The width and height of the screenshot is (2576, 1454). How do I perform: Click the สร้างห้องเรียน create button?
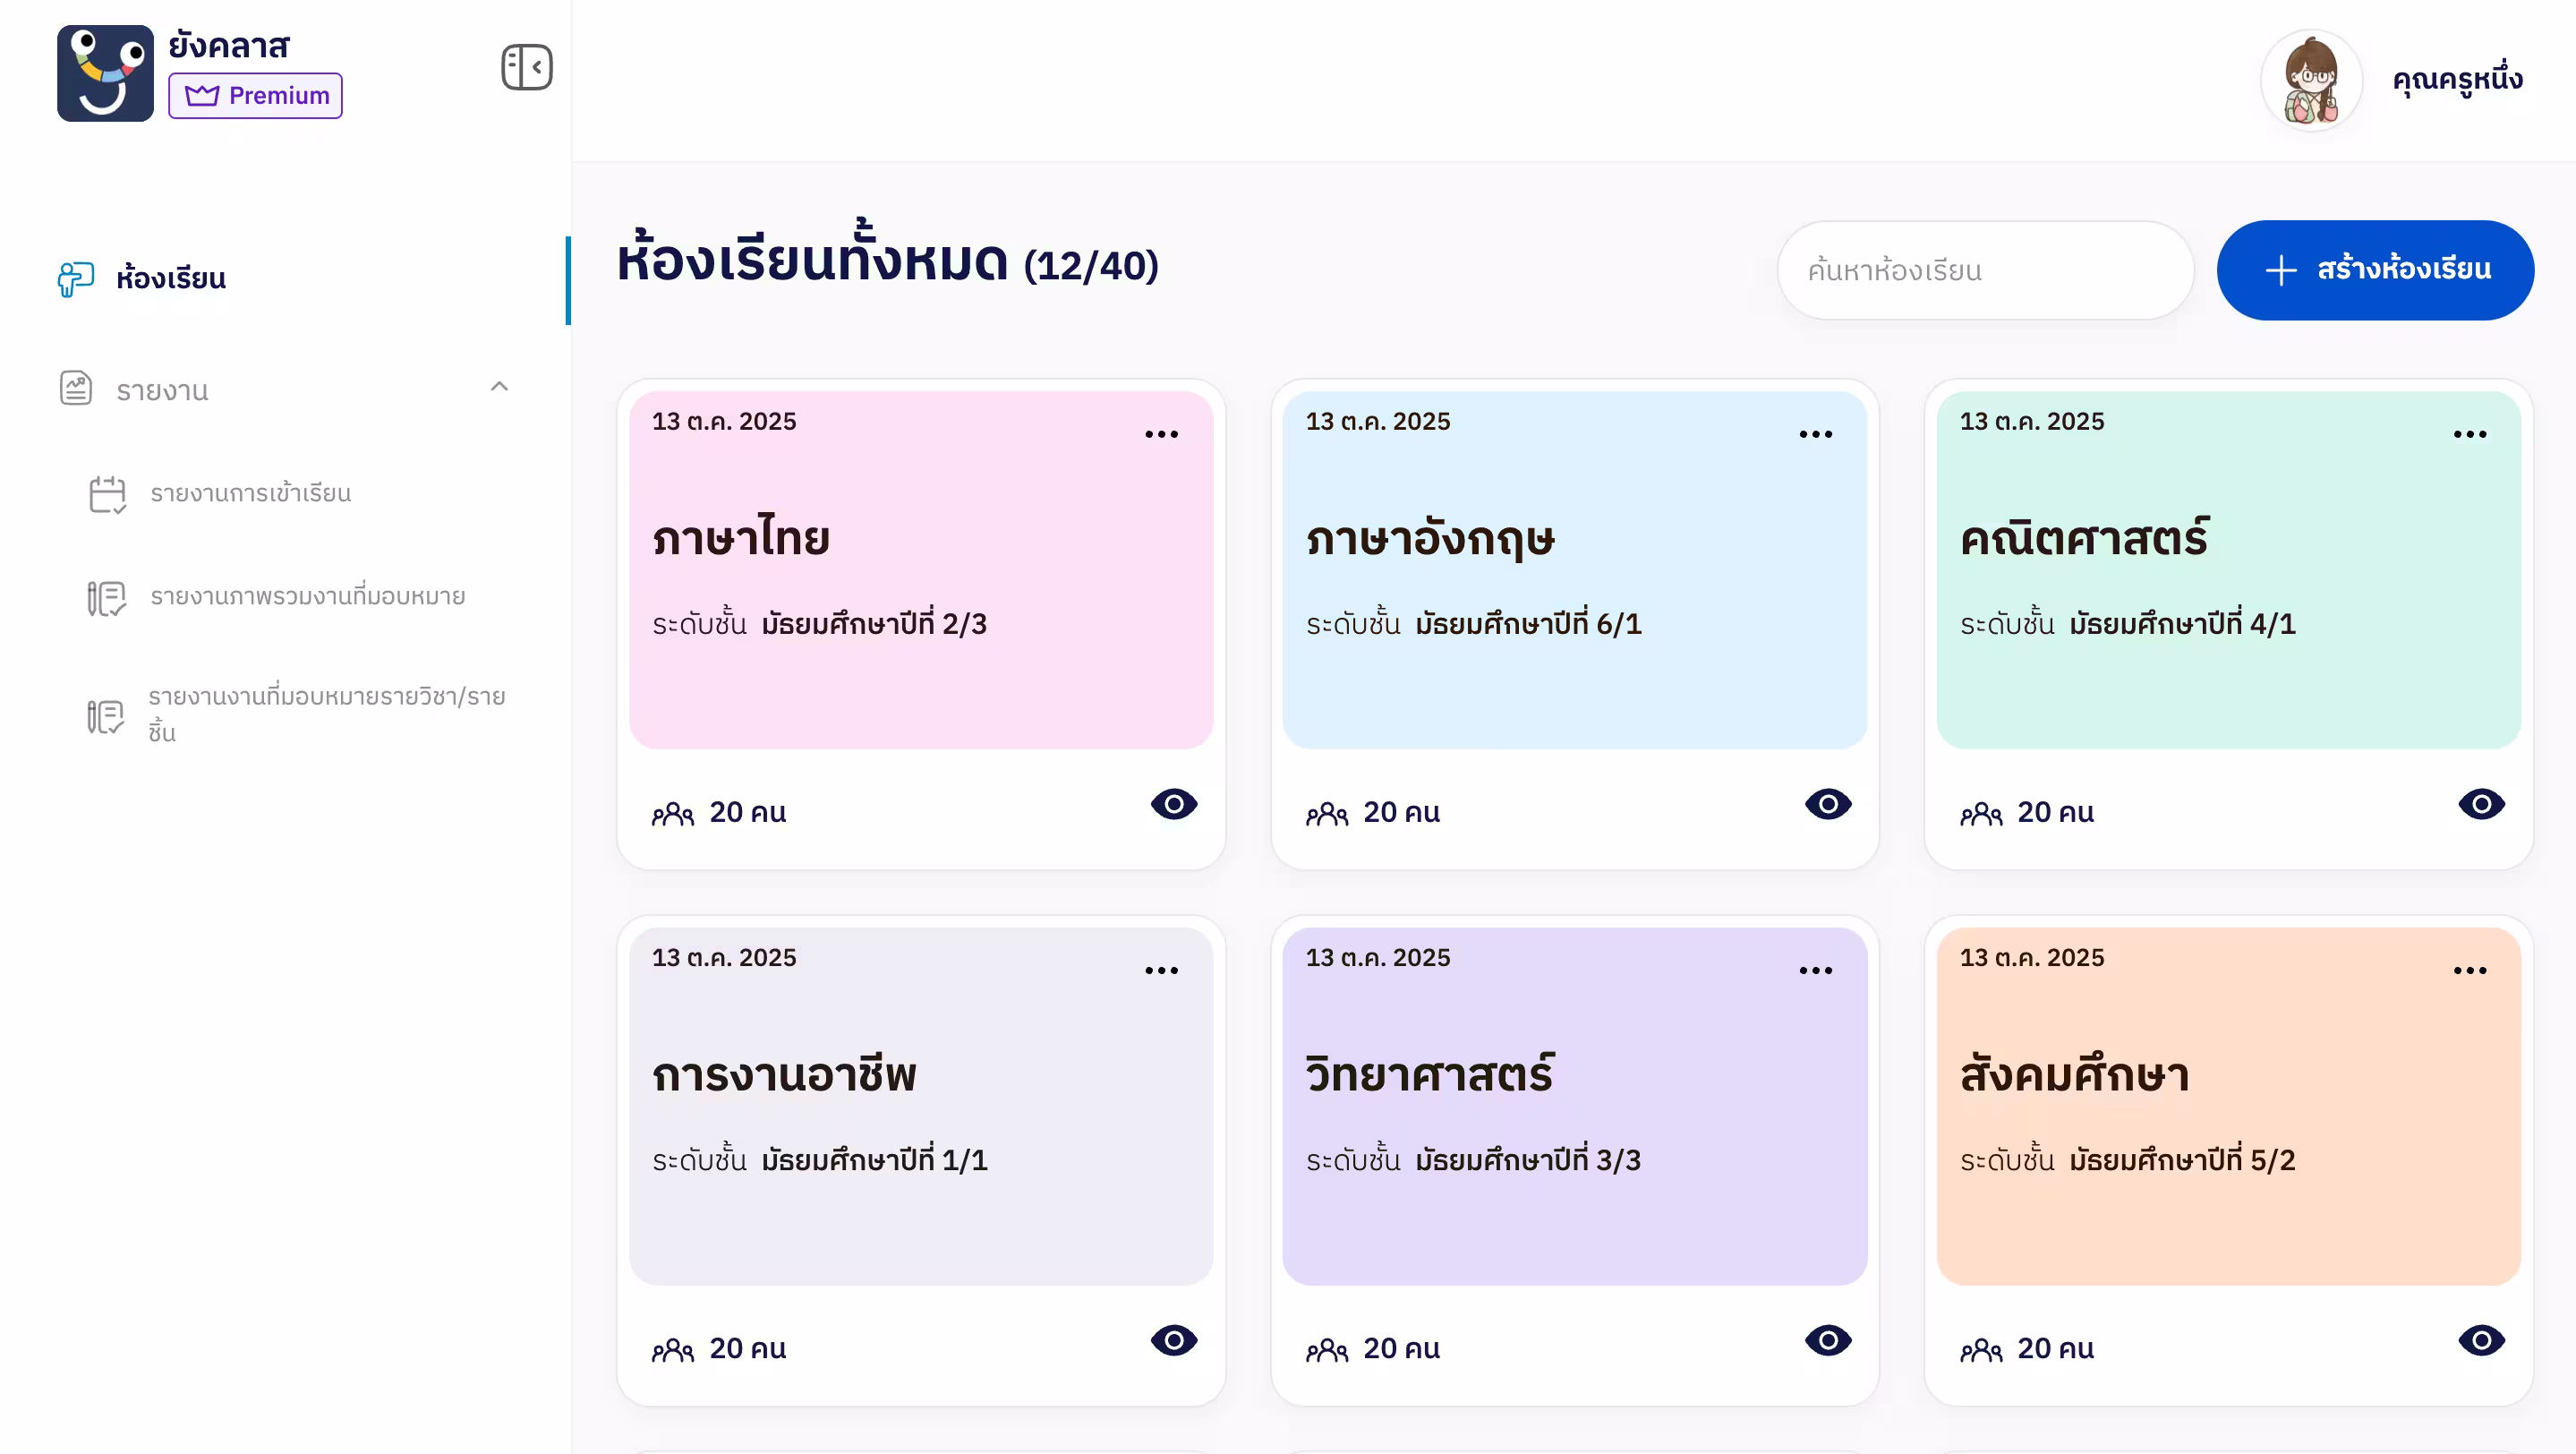2375,270
